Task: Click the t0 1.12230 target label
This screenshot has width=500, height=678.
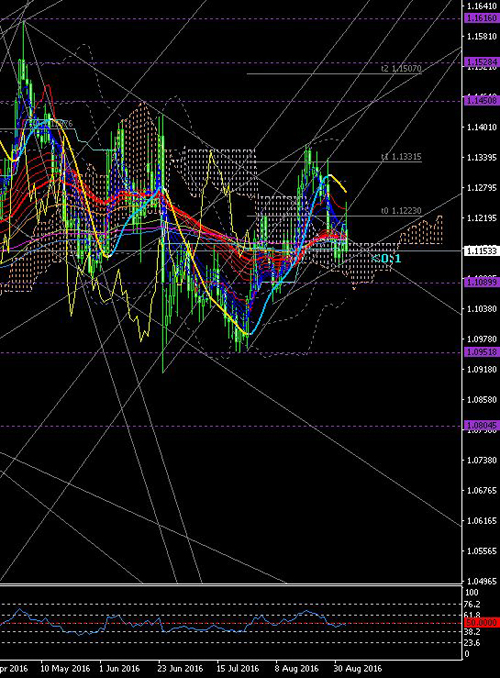Action: [x=401, y=211]
